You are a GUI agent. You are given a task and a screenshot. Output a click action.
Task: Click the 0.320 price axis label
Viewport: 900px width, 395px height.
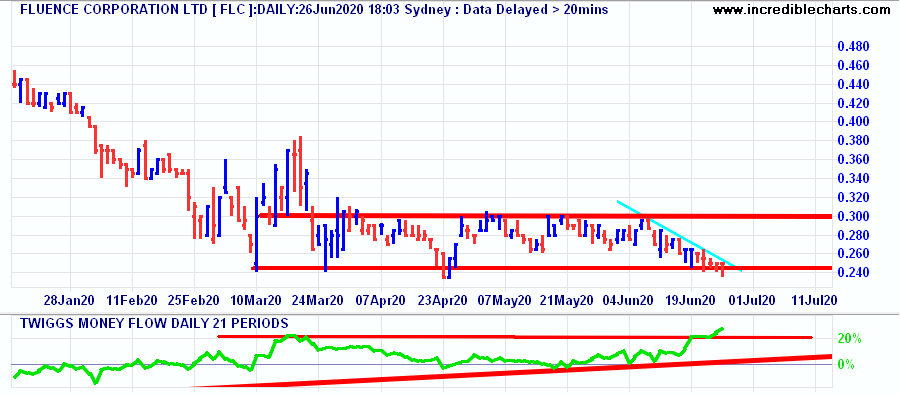(x=854, y=198)
